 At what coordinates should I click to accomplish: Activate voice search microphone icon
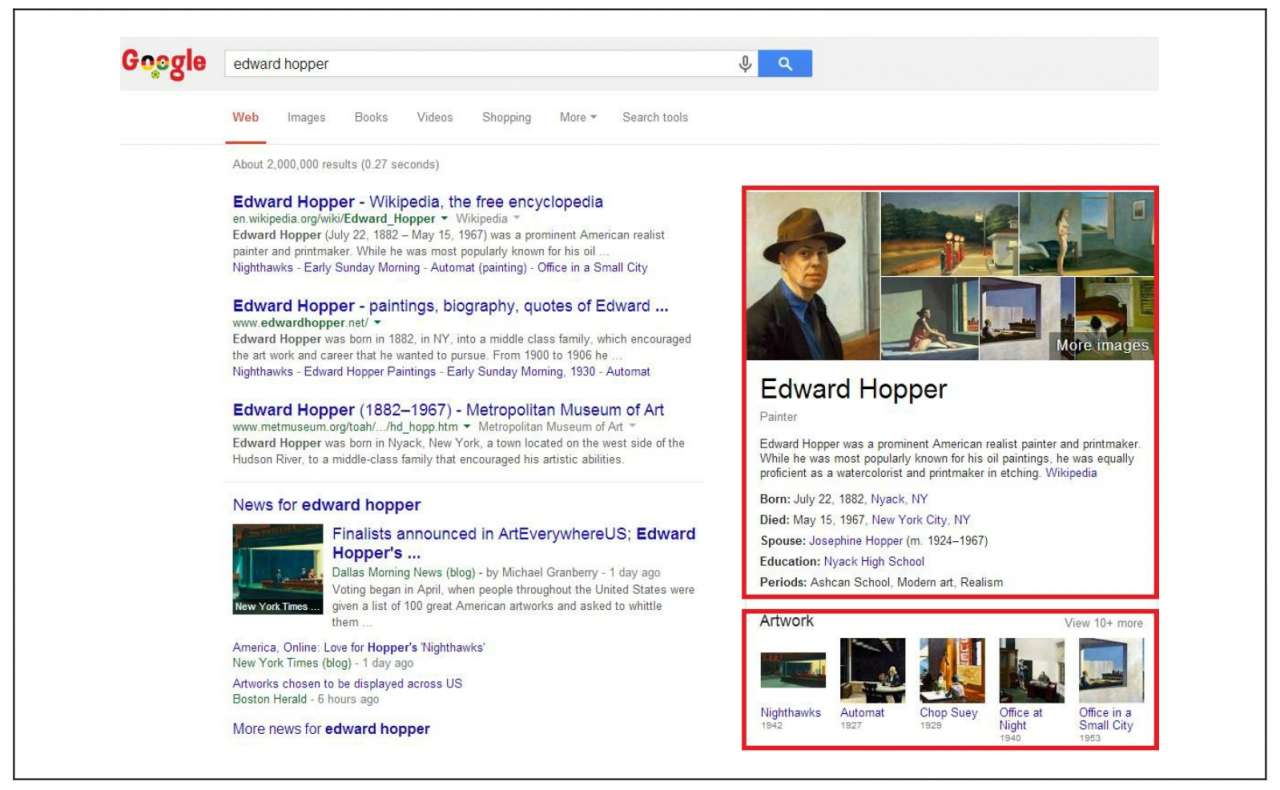[745, 64]
